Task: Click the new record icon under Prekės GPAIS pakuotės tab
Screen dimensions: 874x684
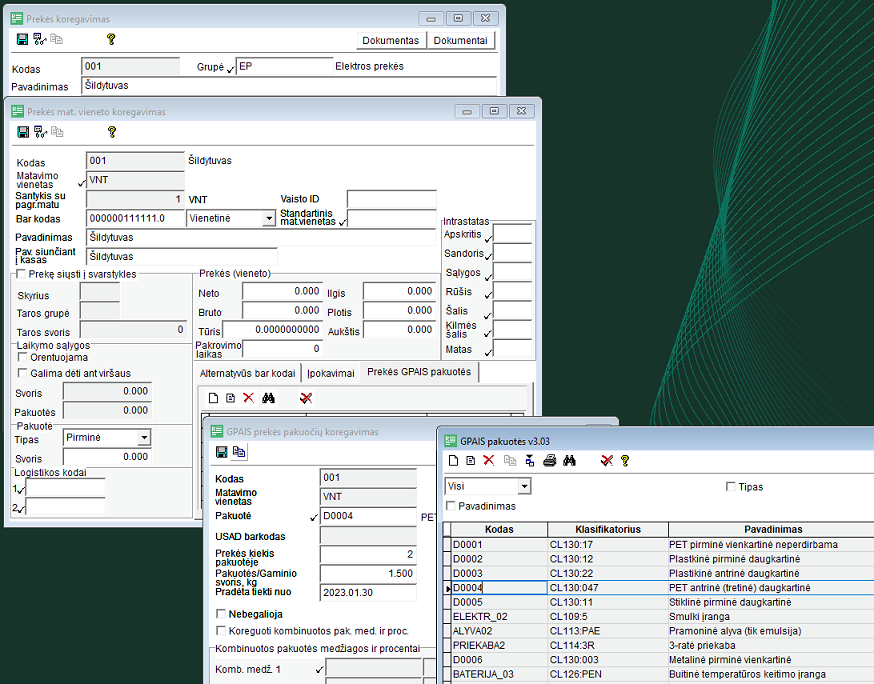Action: [x=213, y=398]
